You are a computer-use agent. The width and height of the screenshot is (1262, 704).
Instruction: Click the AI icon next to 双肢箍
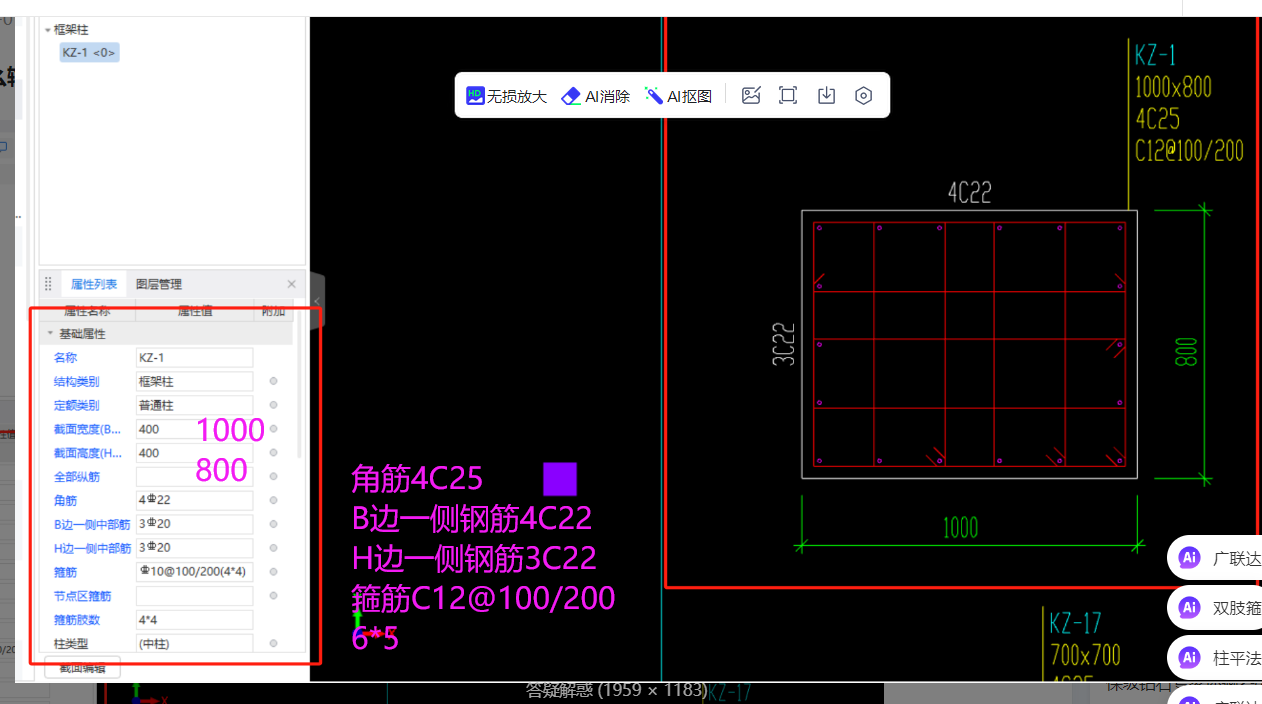1189,607
